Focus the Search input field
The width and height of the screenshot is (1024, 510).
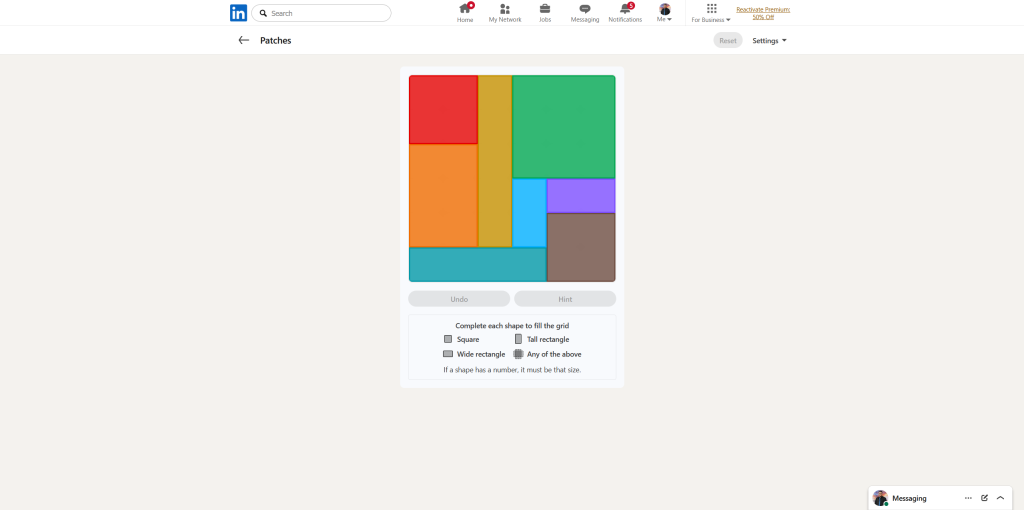coord(321,13)
